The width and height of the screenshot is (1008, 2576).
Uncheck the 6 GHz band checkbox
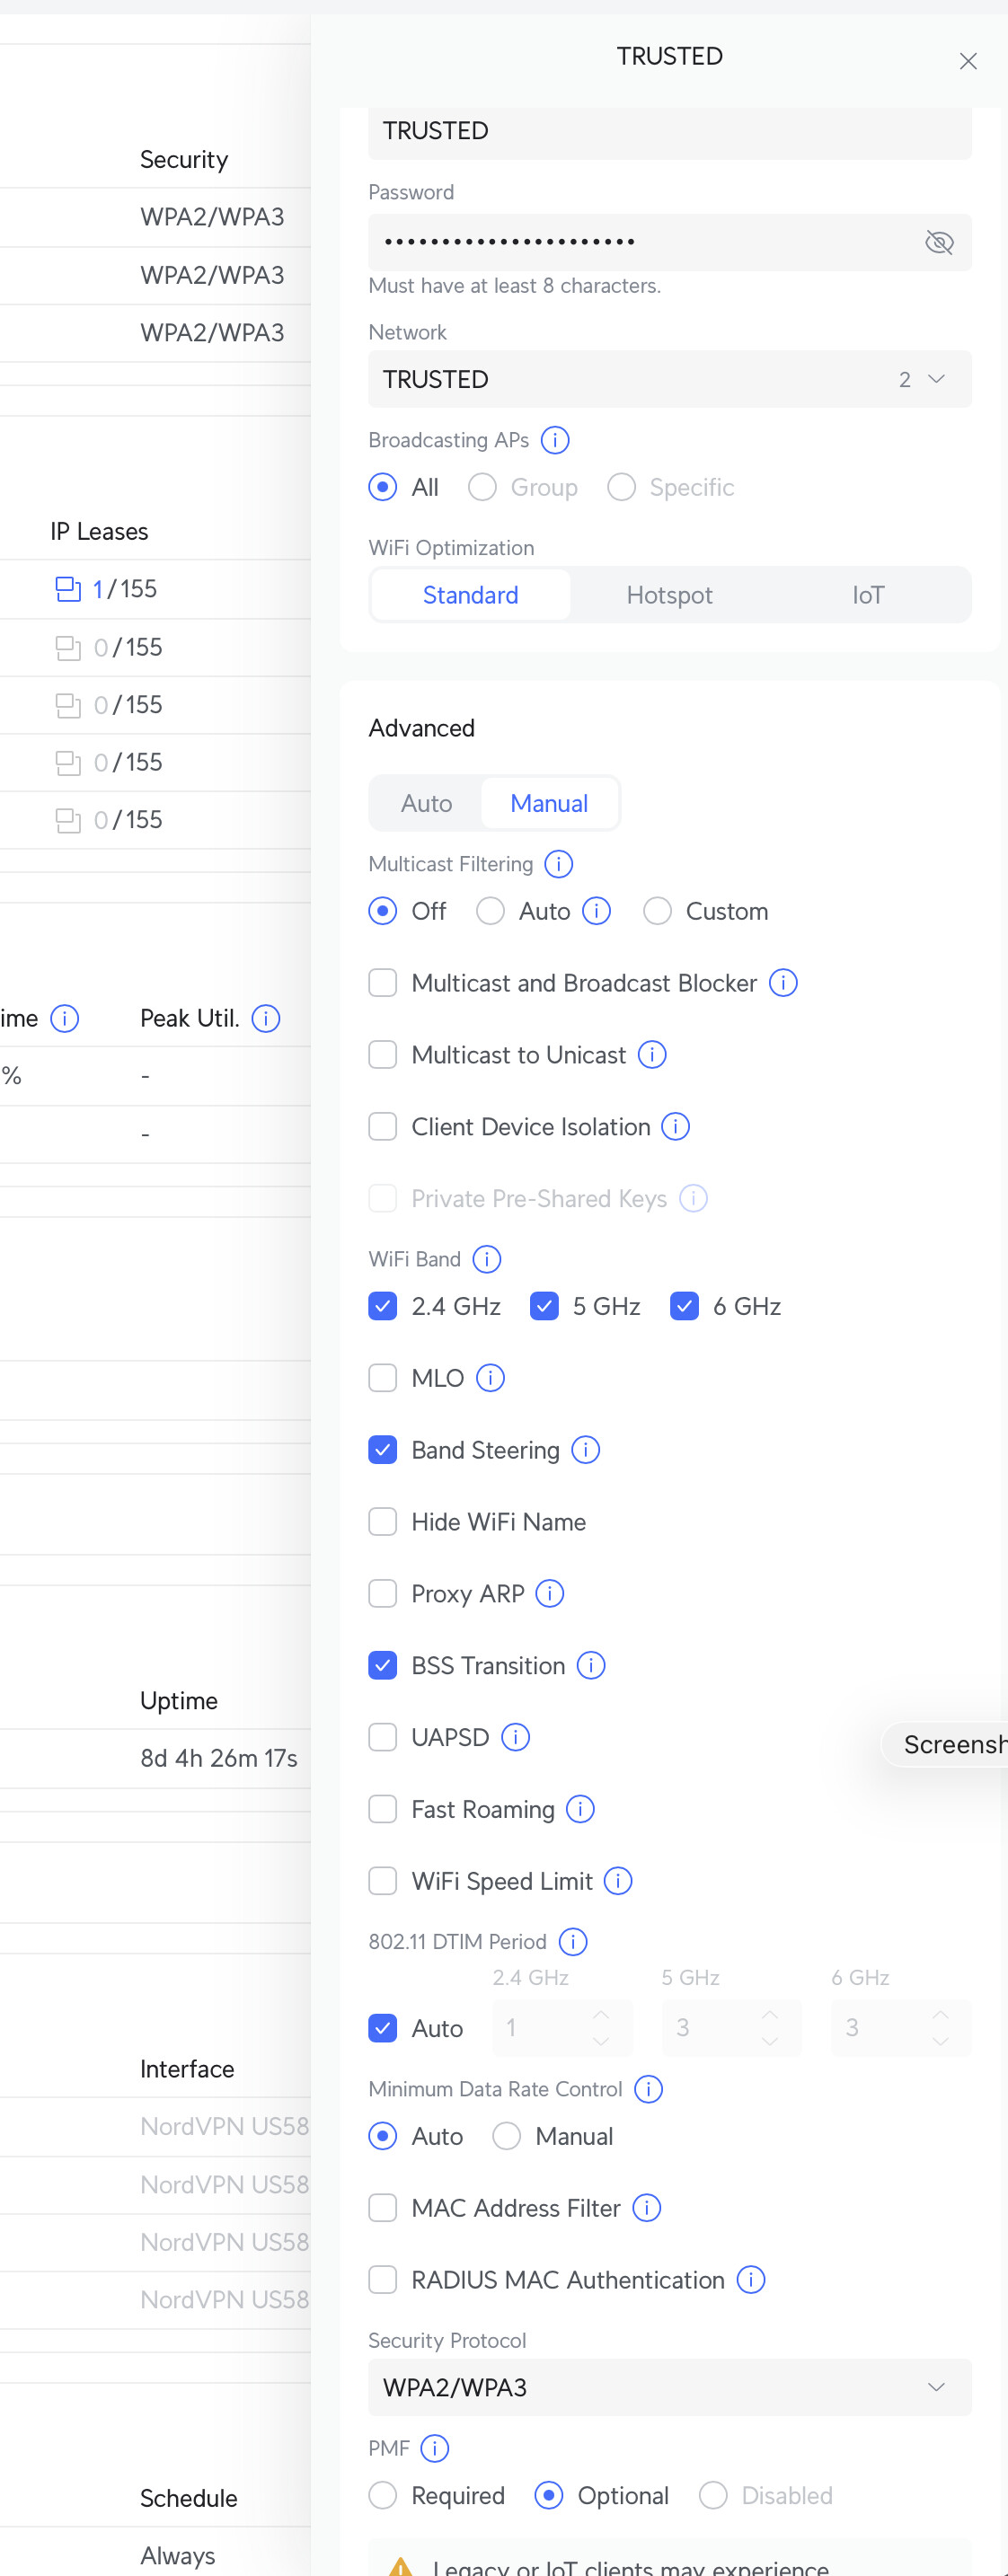[x=684, y=1306]
